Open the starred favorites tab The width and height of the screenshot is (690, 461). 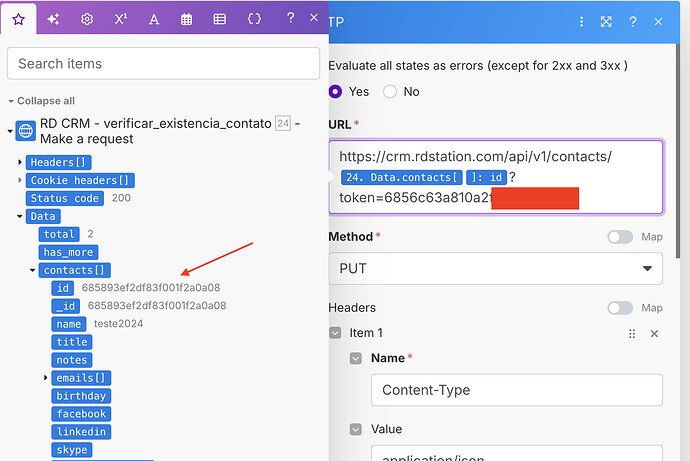18,19
